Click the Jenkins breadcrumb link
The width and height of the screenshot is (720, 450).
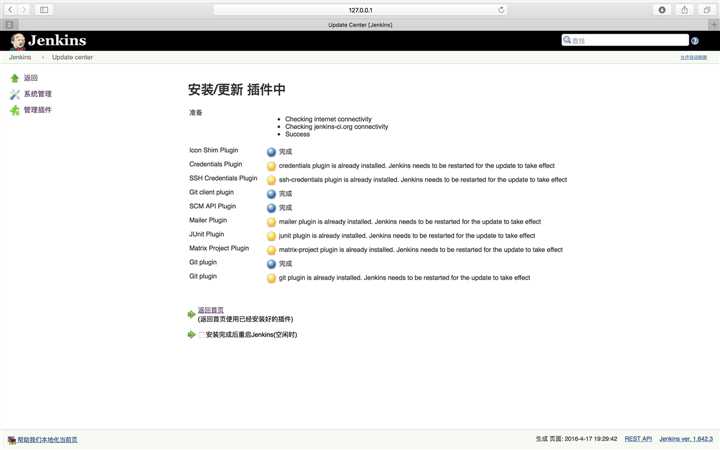[20, 57]
